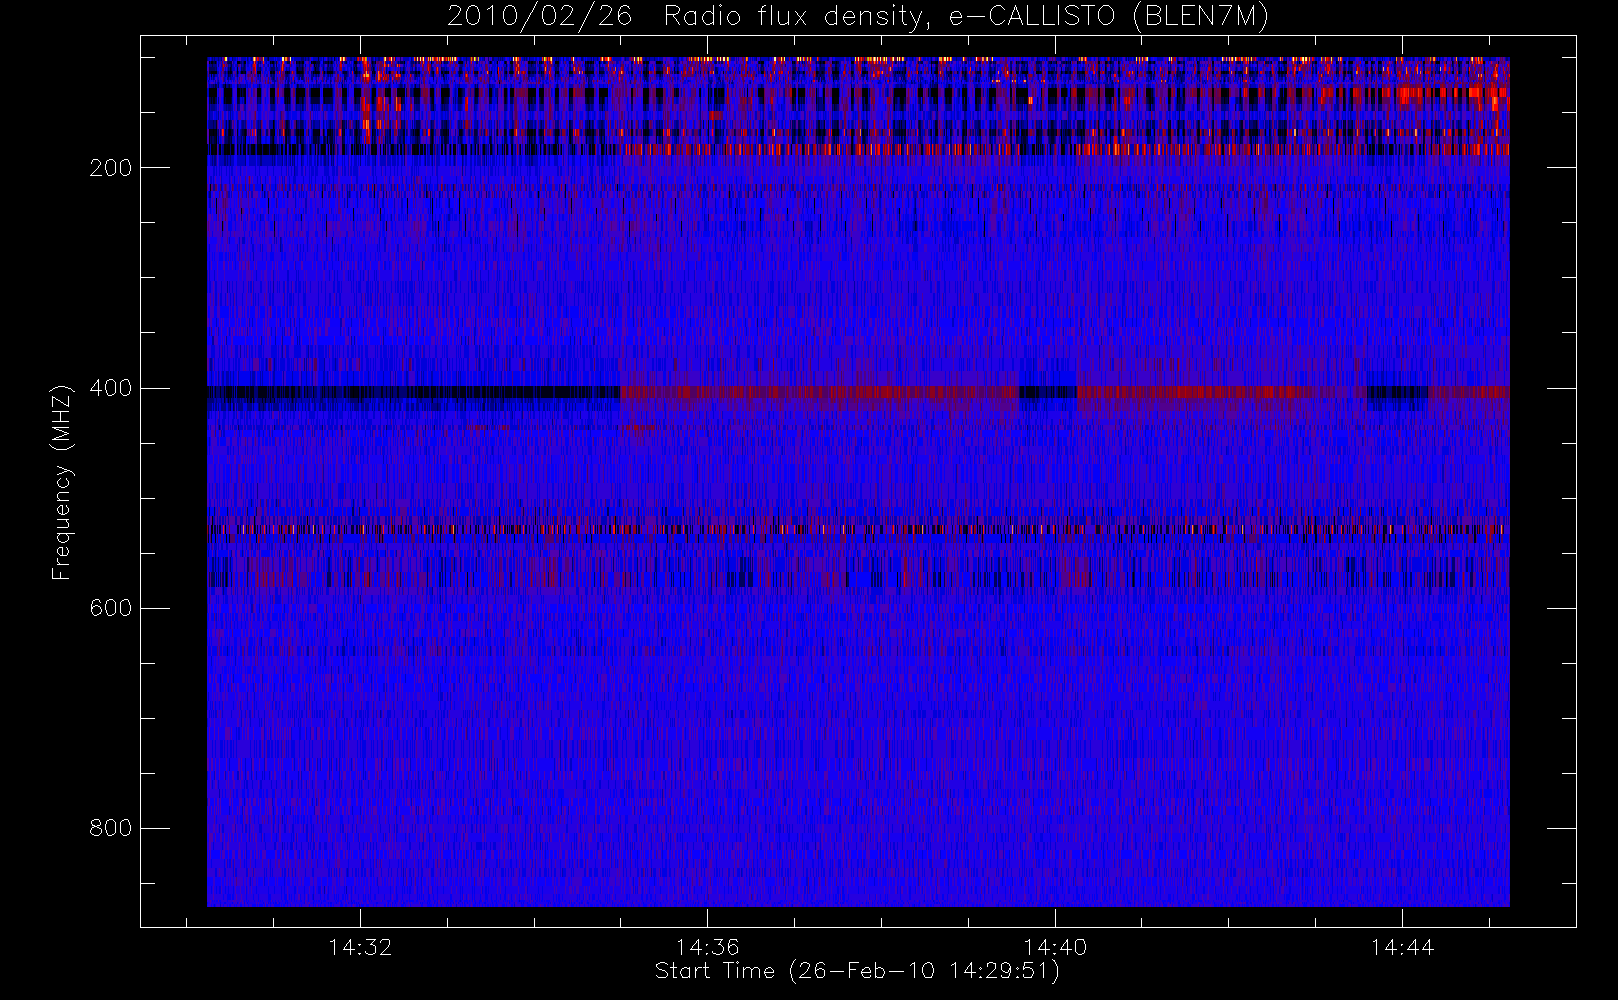Click the 14:36 time tick label
The image size is (1618, 1000).
(707, 947)
